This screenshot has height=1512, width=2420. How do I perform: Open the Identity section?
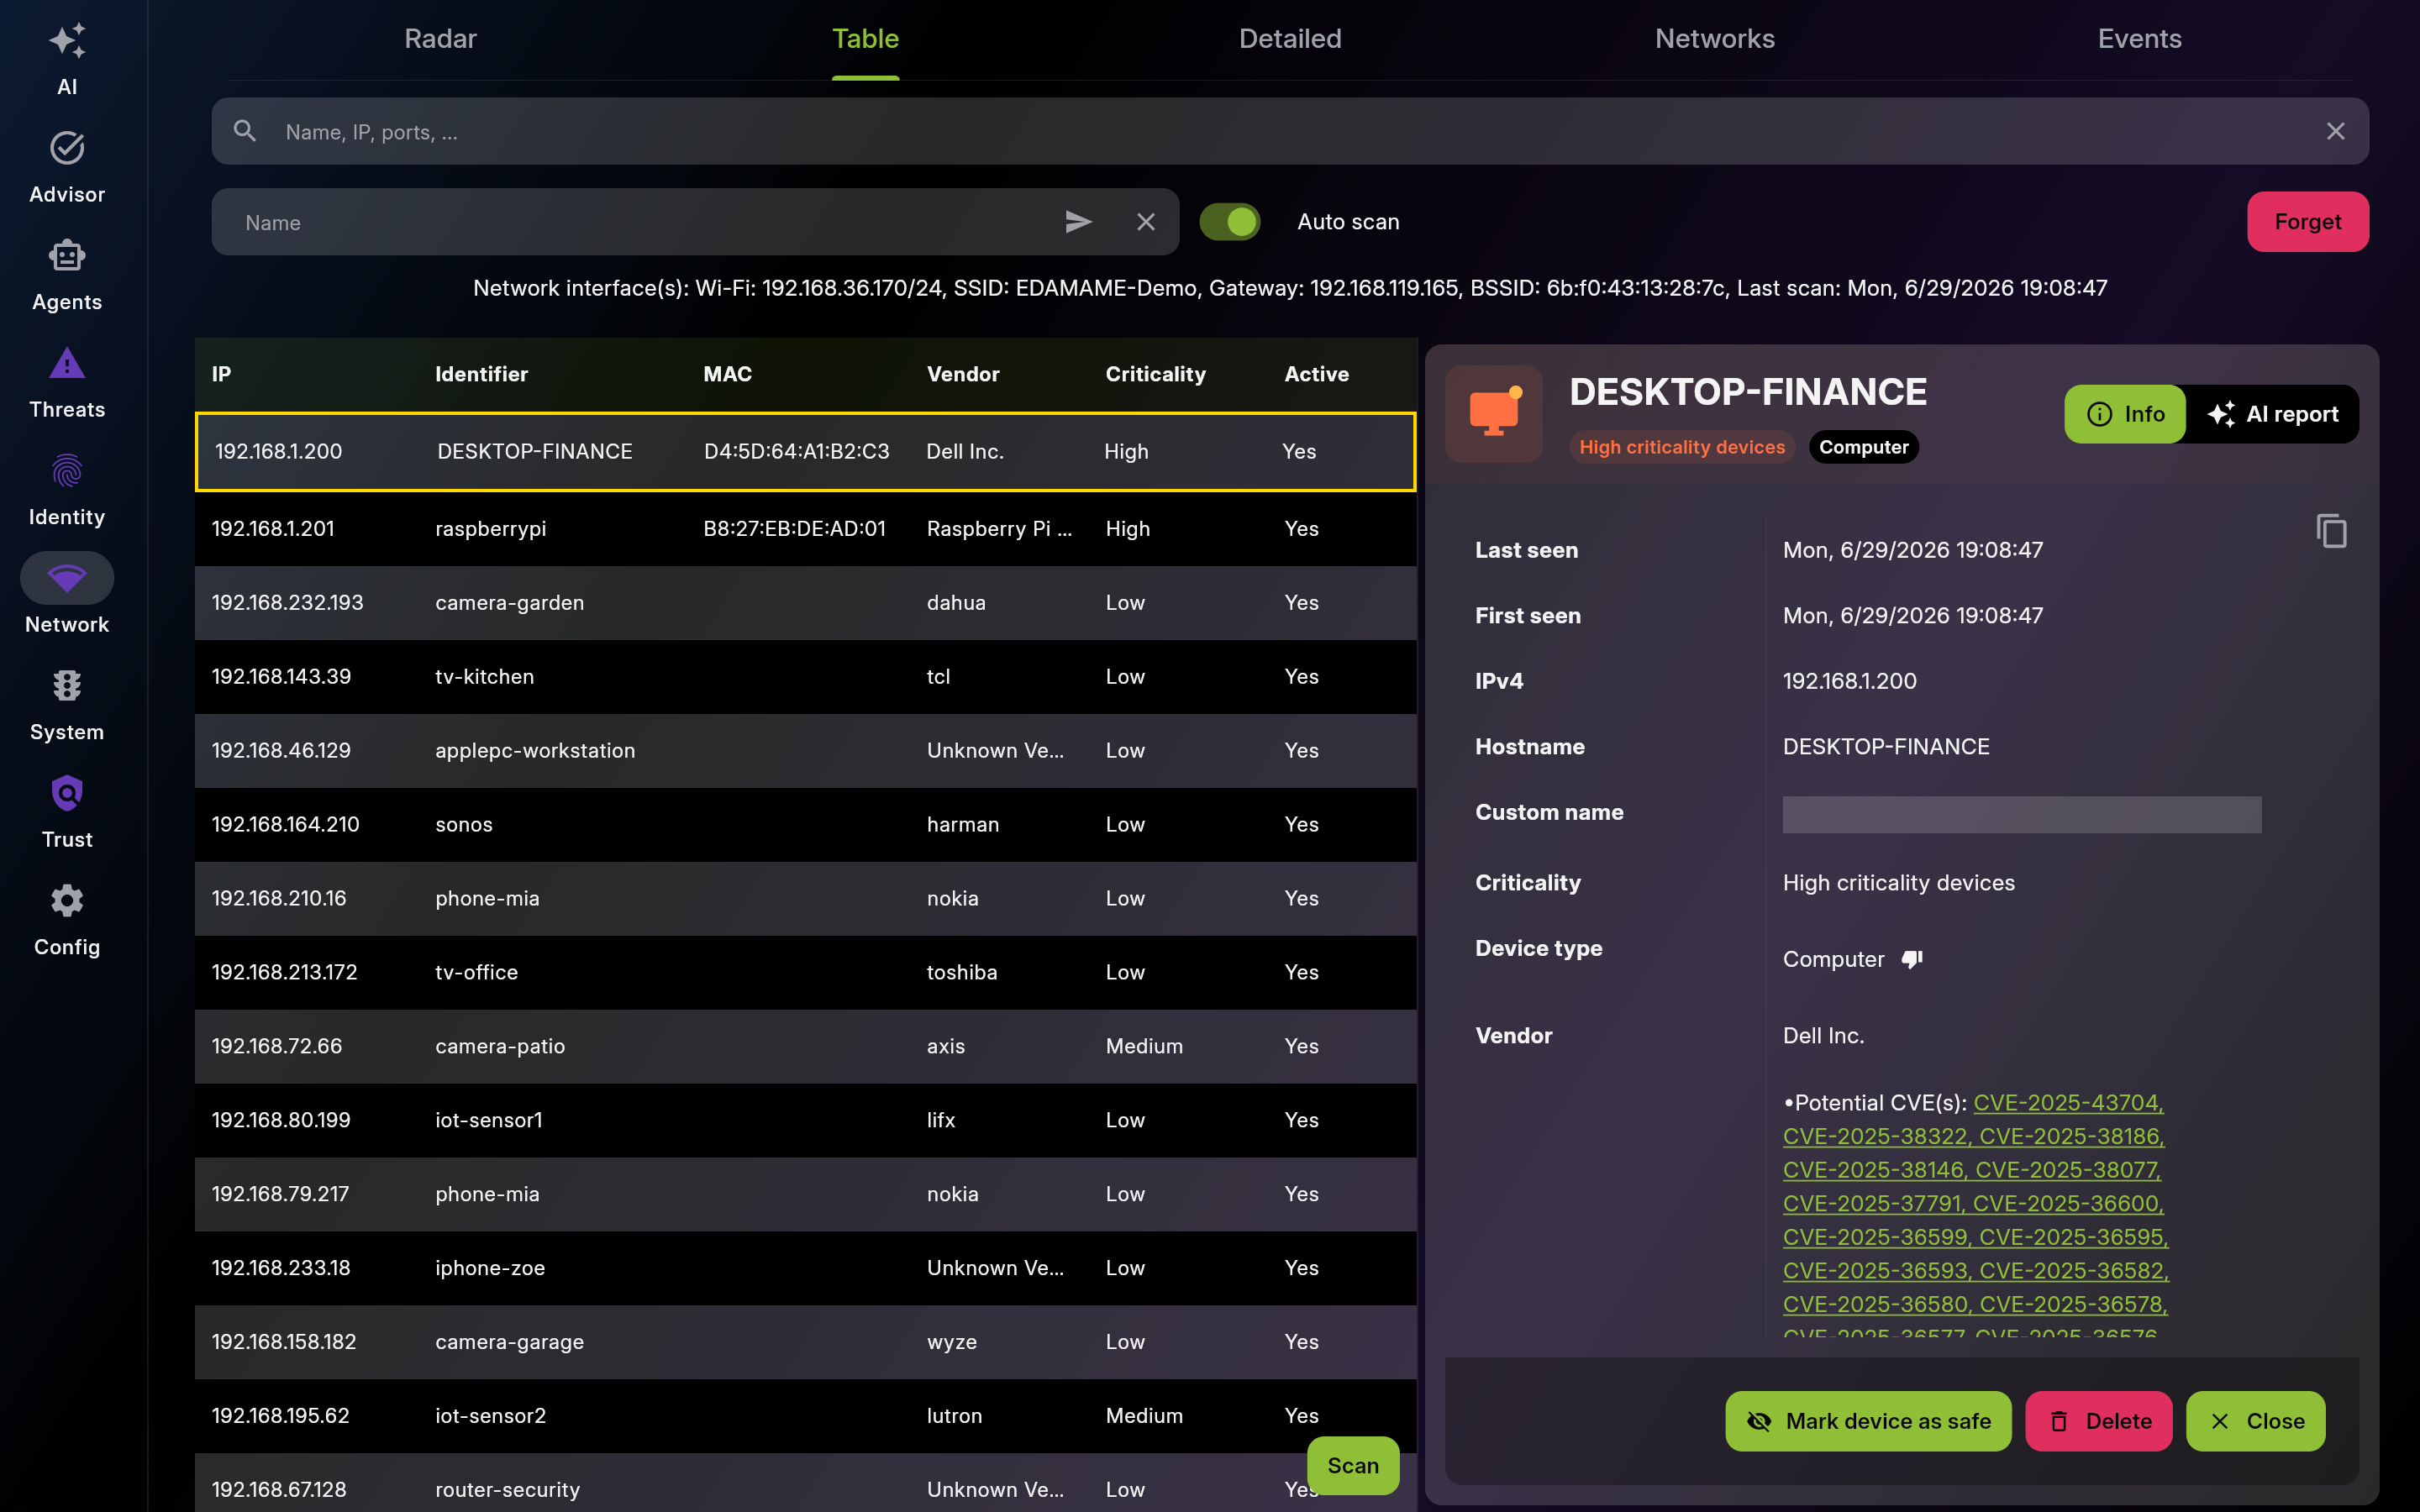click(67, 490)
